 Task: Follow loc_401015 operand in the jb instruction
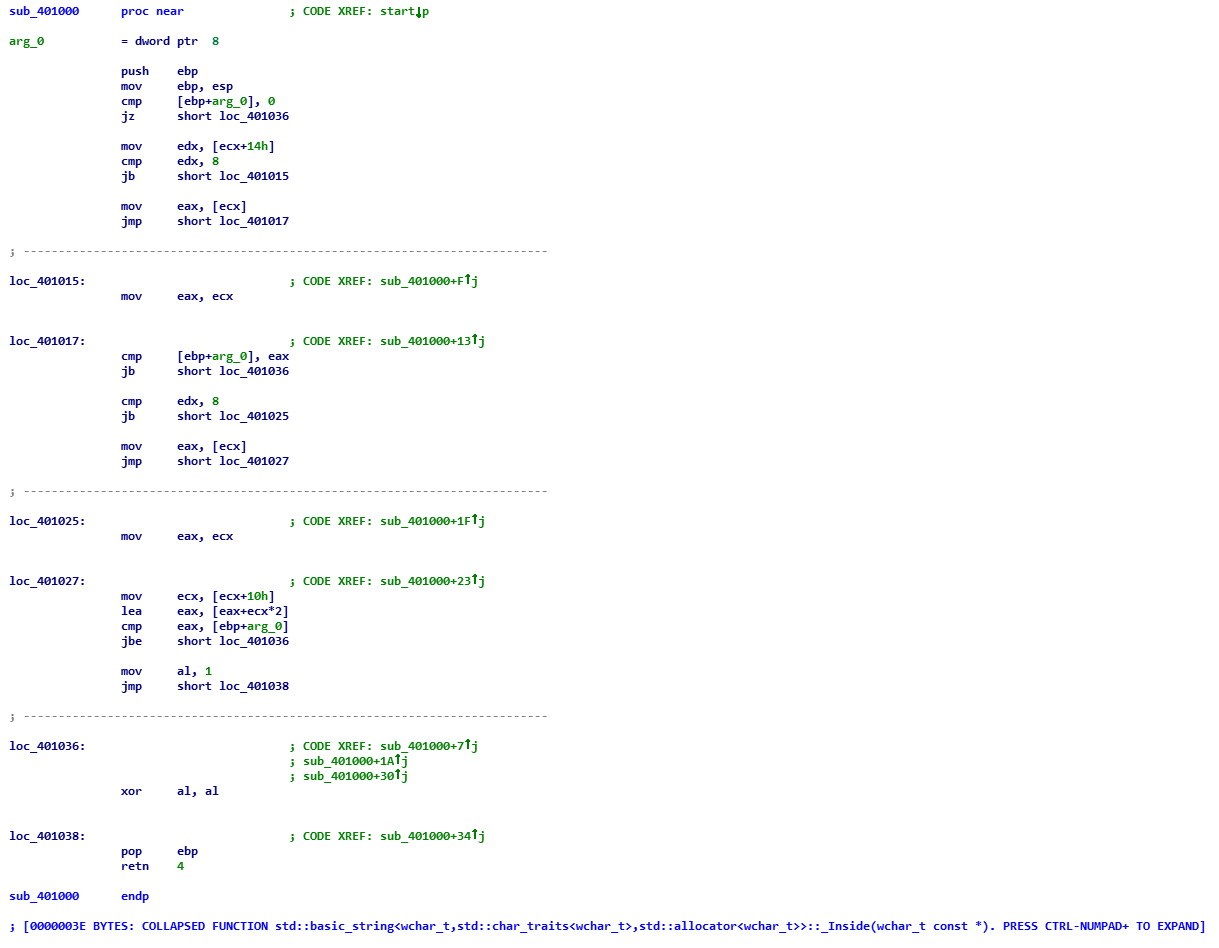(254, 176)
